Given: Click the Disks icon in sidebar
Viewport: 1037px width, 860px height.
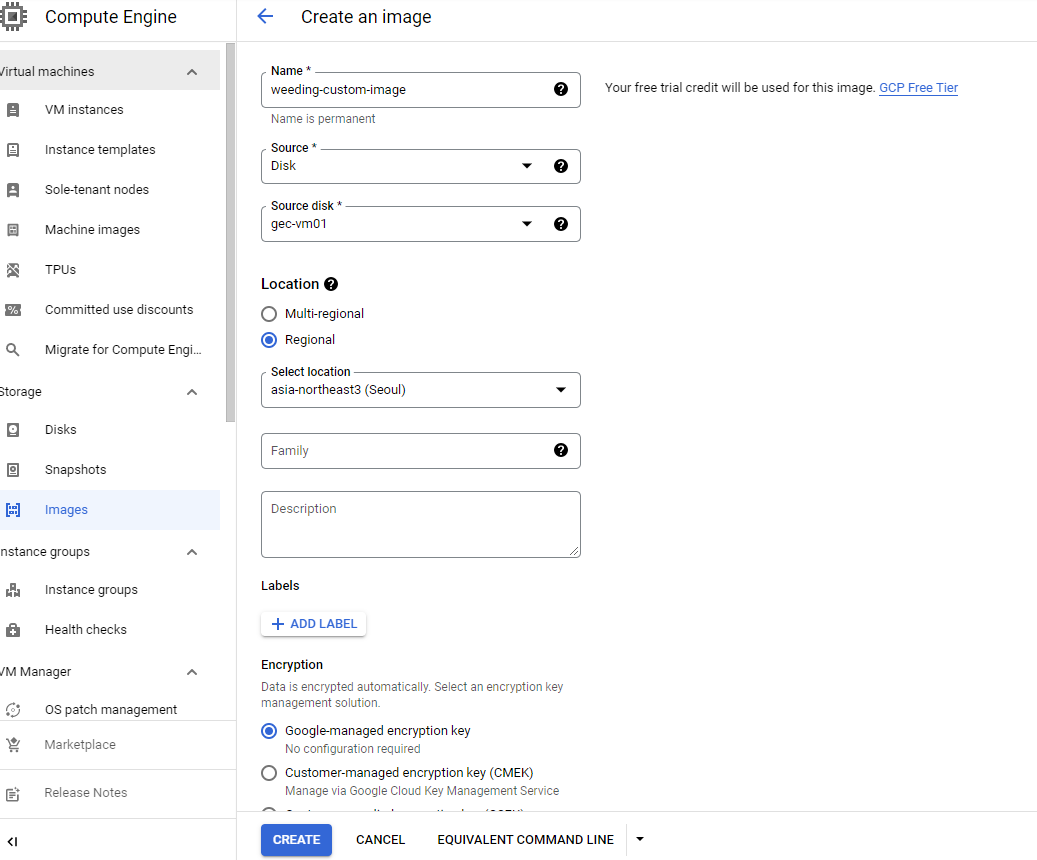Looking at the screenshot, I should click(x=13, y=430).
